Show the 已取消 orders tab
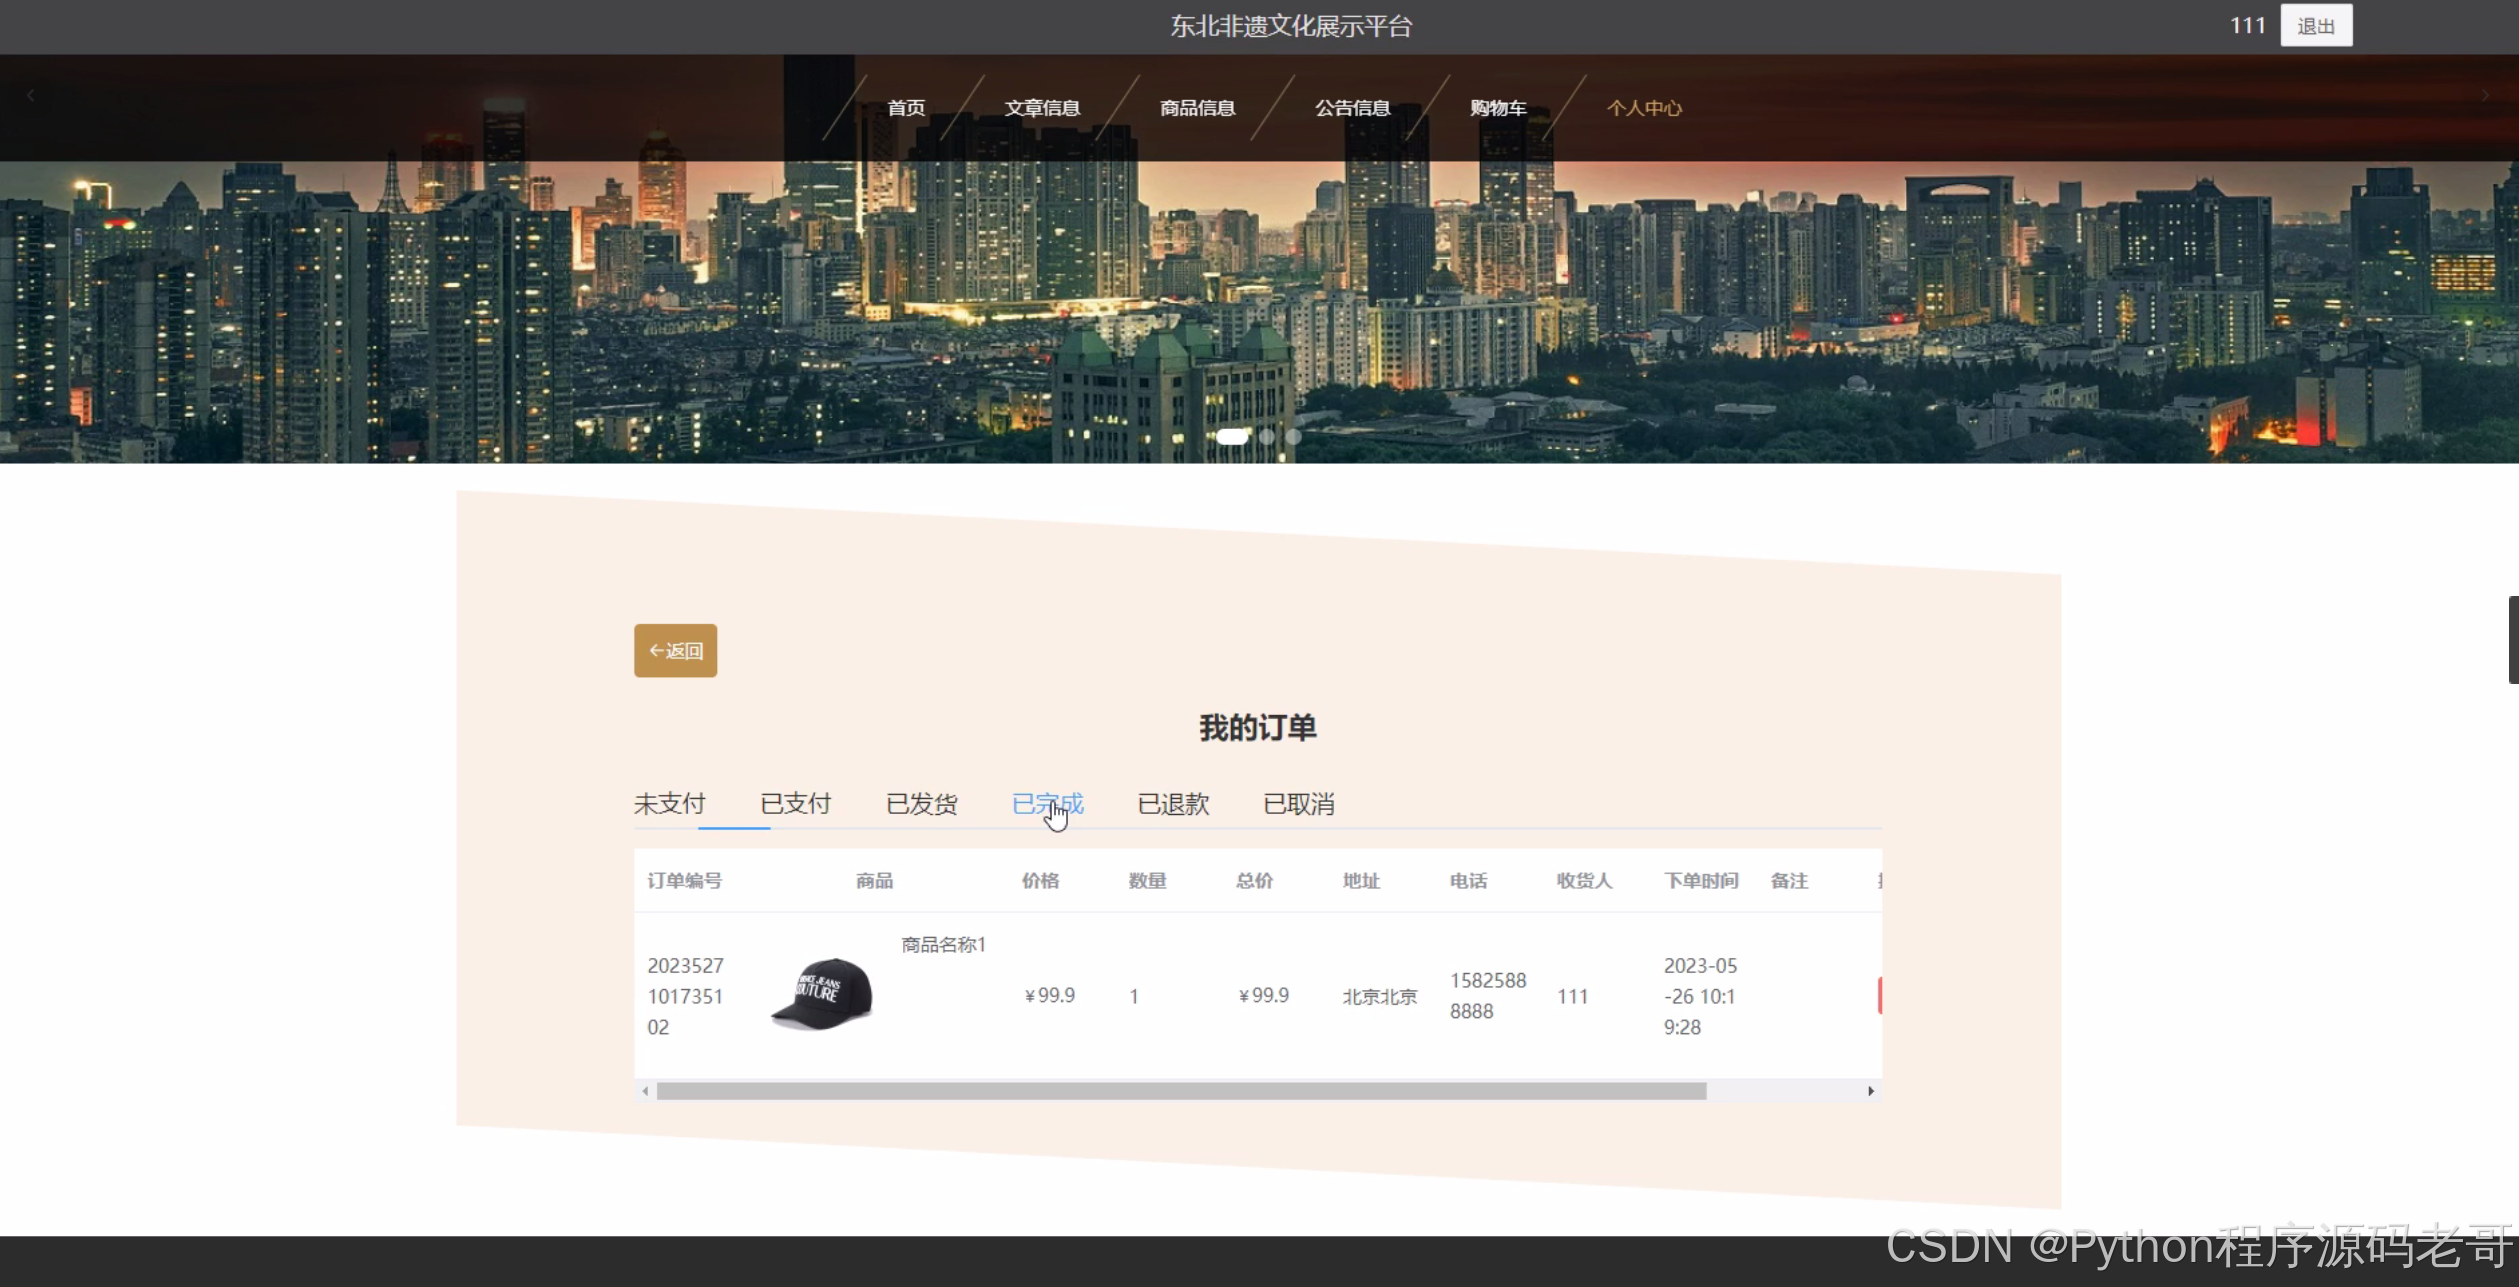Screen dimensions: 2519x1287 (x=1298, y=804)
